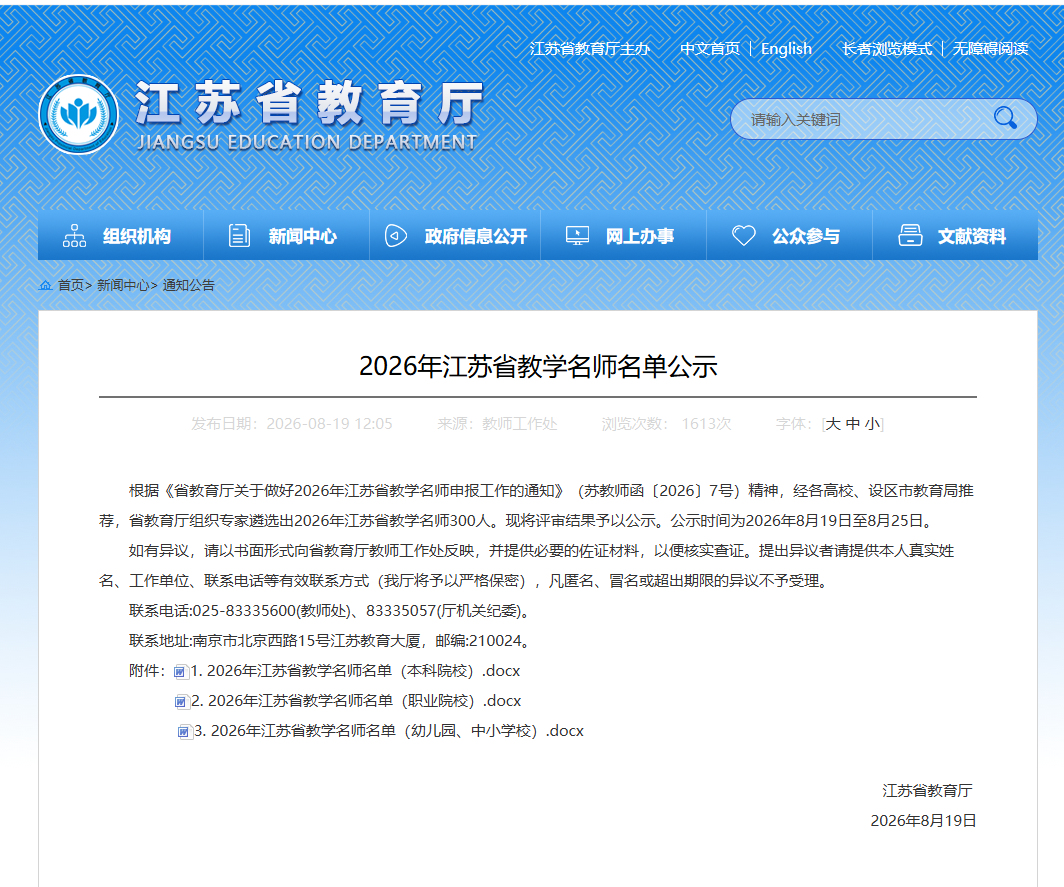Click the 网上办事 monitor icon
The width and height of the screenshot is (1064, 887).
click(x=577, y=236)
